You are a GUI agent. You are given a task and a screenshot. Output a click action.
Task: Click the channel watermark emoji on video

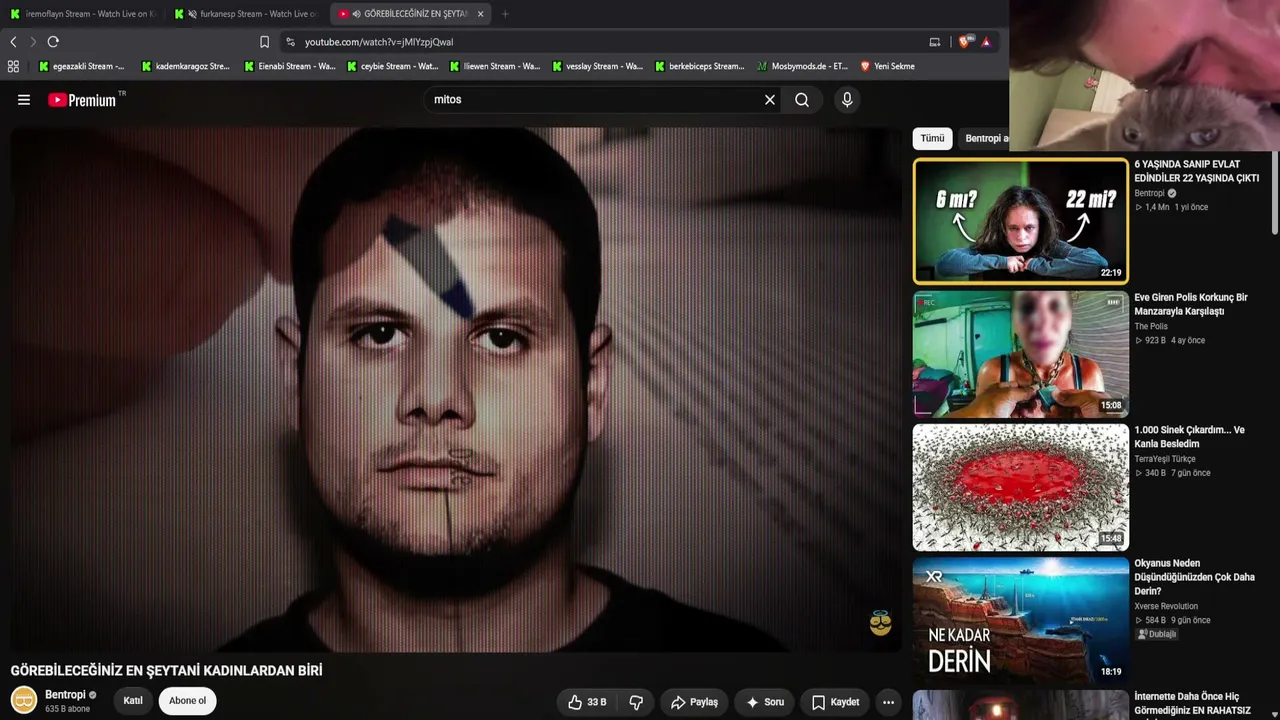880,623
